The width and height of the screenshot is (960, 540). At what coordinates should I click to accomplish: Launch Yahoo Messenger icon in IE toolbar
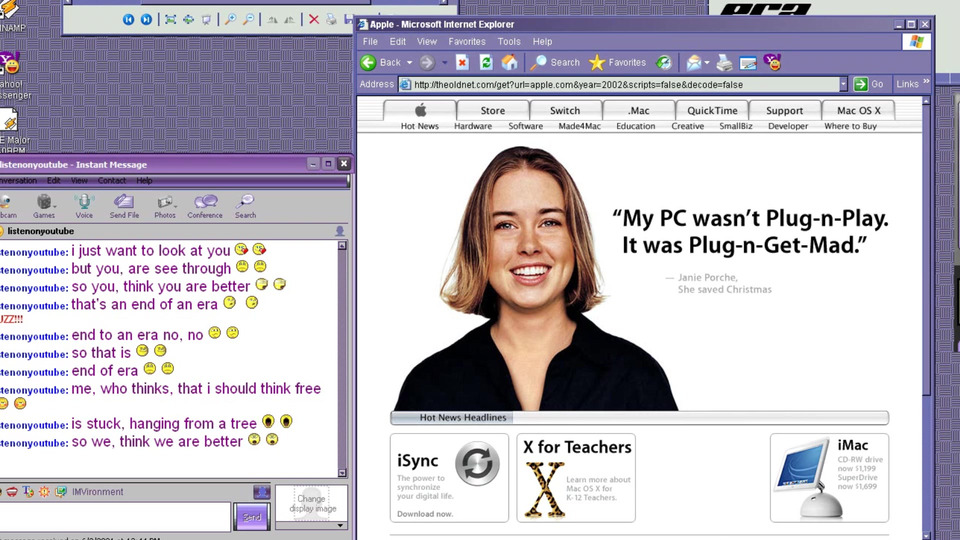tap(773, 62)
